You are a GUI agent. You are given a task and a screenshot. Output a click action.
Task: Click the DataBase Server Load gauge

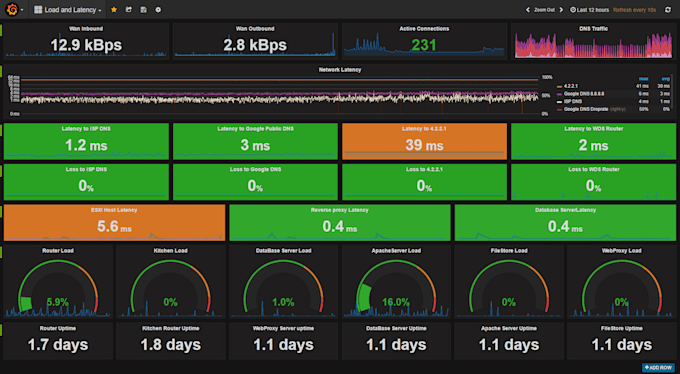(283, 286)
